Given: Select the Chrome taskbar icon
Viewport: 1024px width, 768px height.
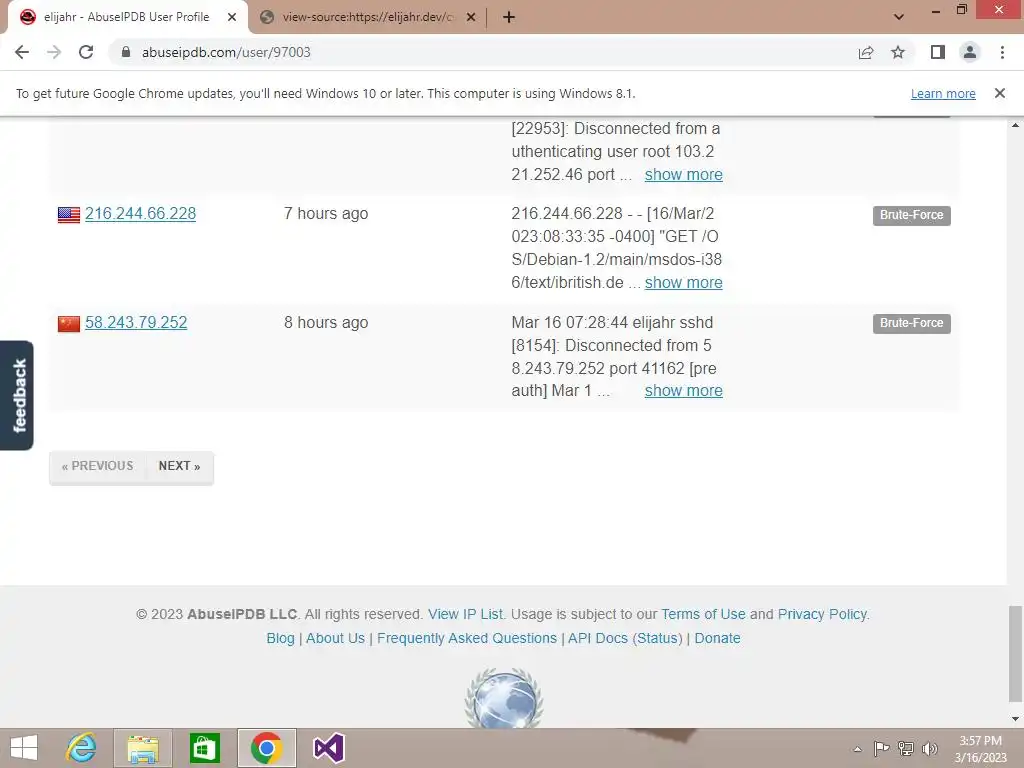Looking at the screenshot, I should [266, 748].
